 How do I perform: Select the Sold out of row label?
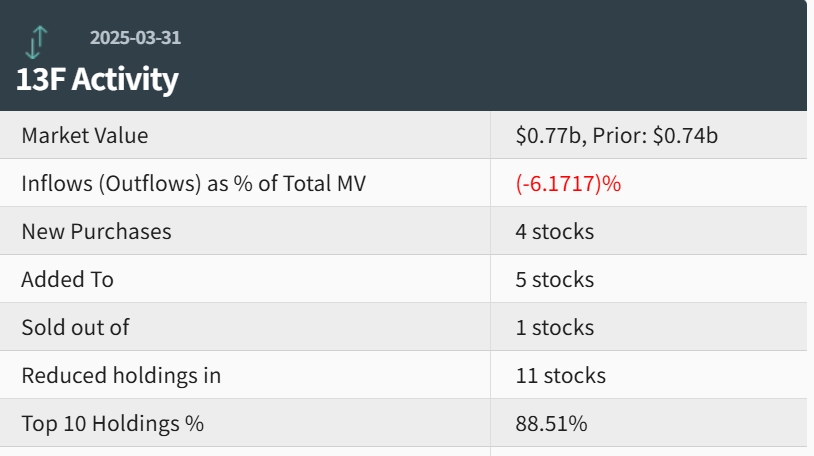[x=75, y=328]
